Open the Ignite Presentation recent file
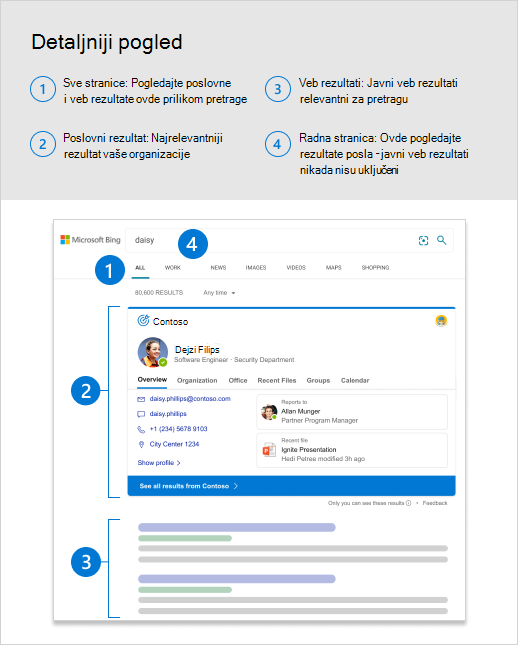This screenshot has width=518, height=645. (352, 450)
